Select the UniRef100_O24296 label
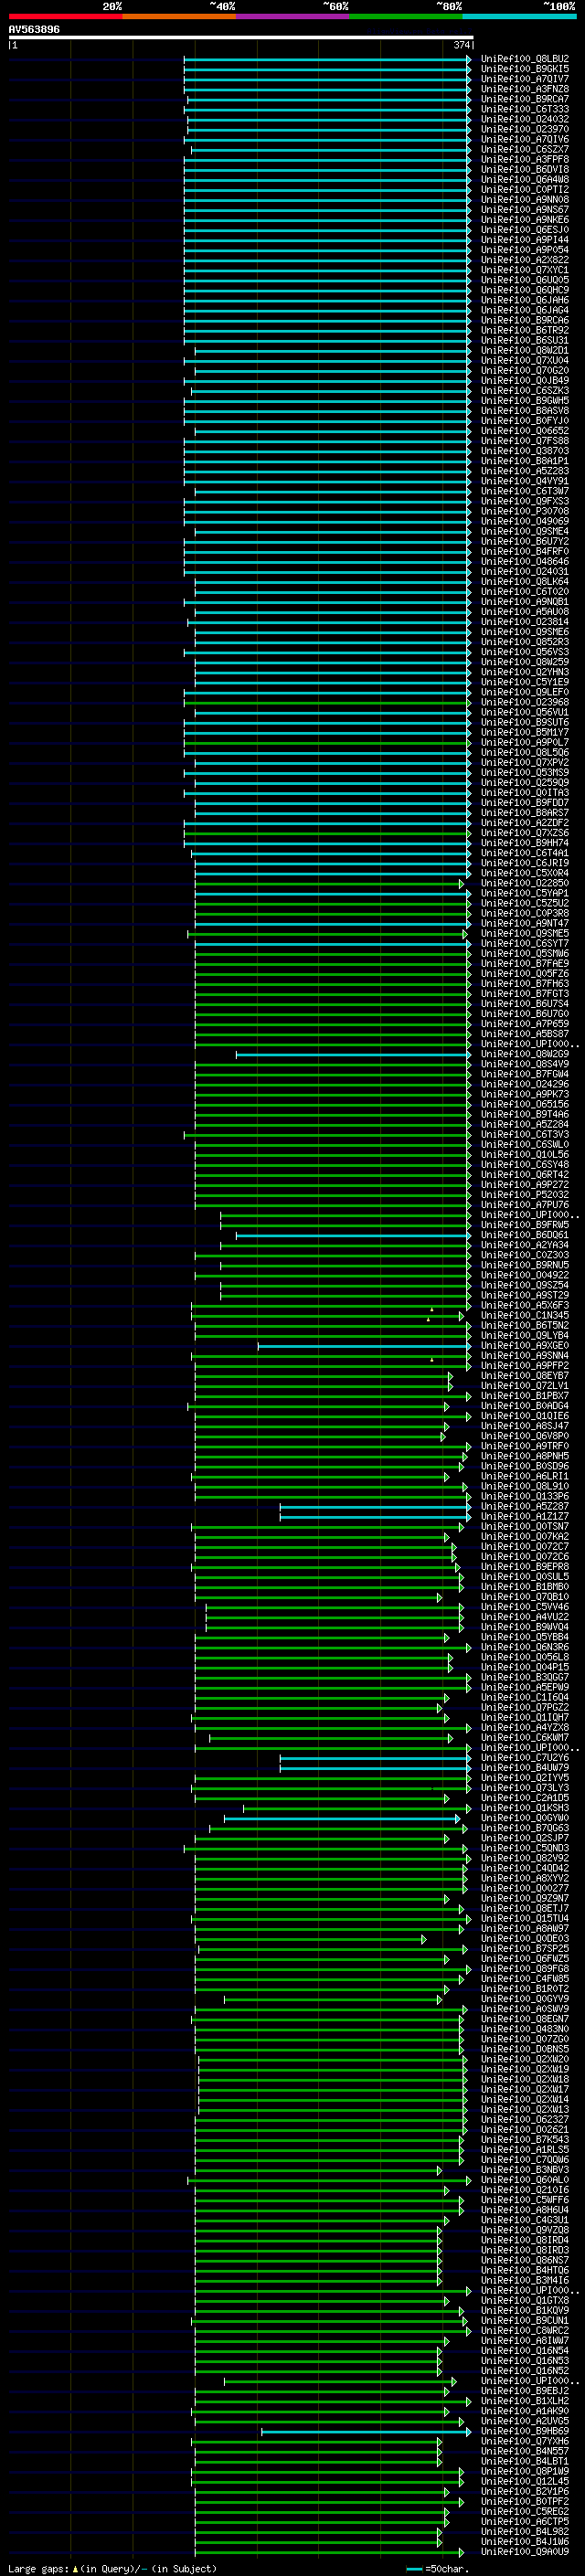The width and height of the screenshot is (585, 2576). tap(524, 1084)
